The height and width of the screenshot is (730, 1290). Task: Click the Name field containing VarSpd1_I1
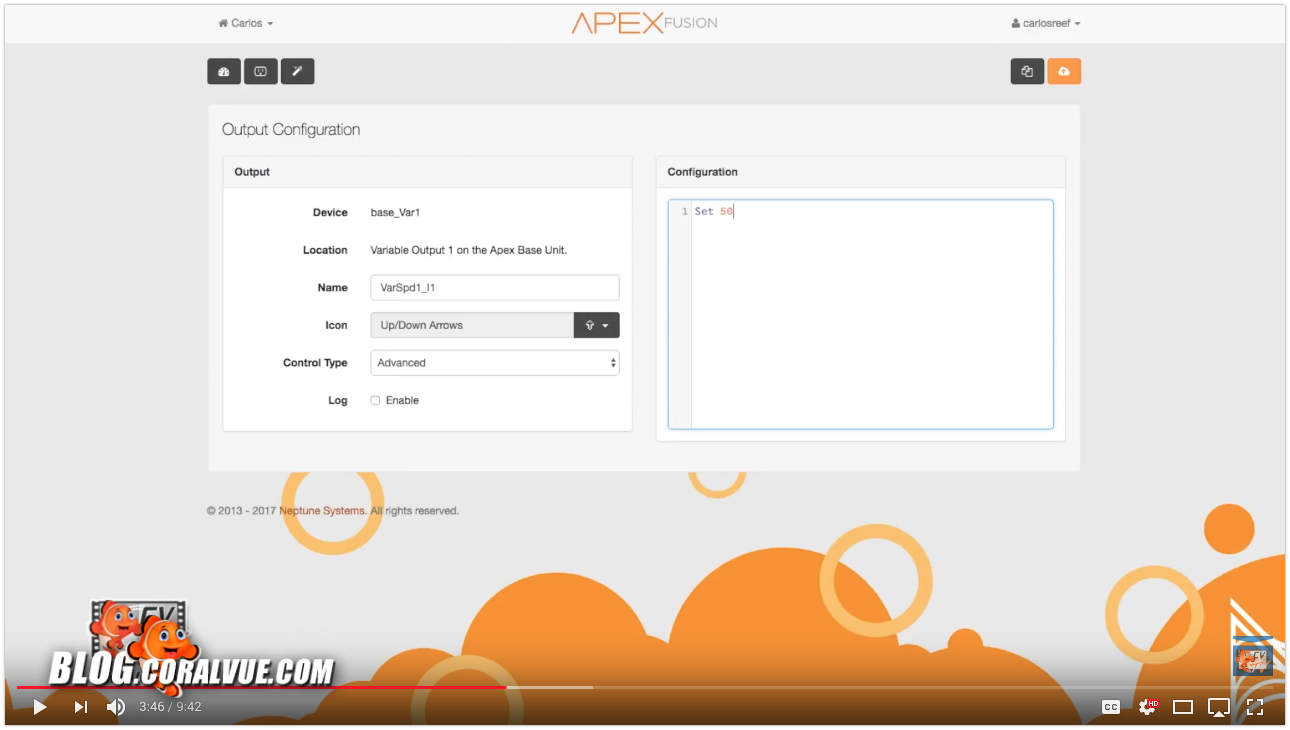[495, 288]
